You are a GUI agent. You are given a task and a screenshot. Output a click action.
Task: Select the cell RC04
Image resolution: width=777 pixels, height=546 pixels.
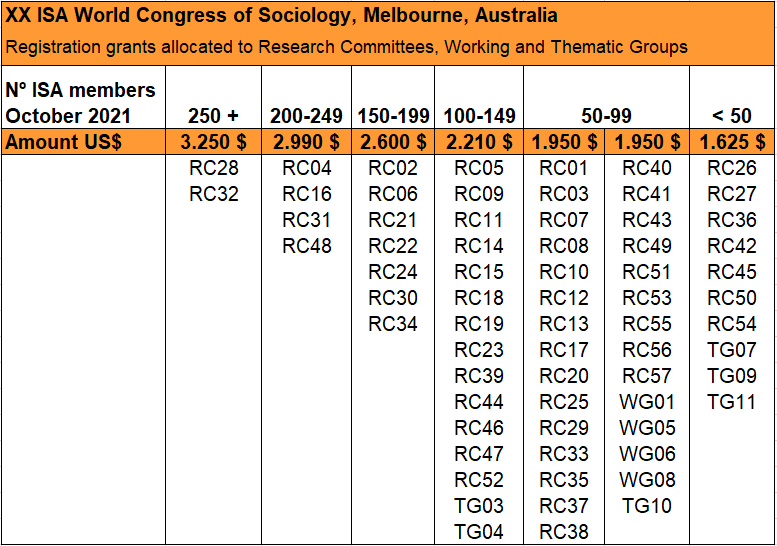306,168
